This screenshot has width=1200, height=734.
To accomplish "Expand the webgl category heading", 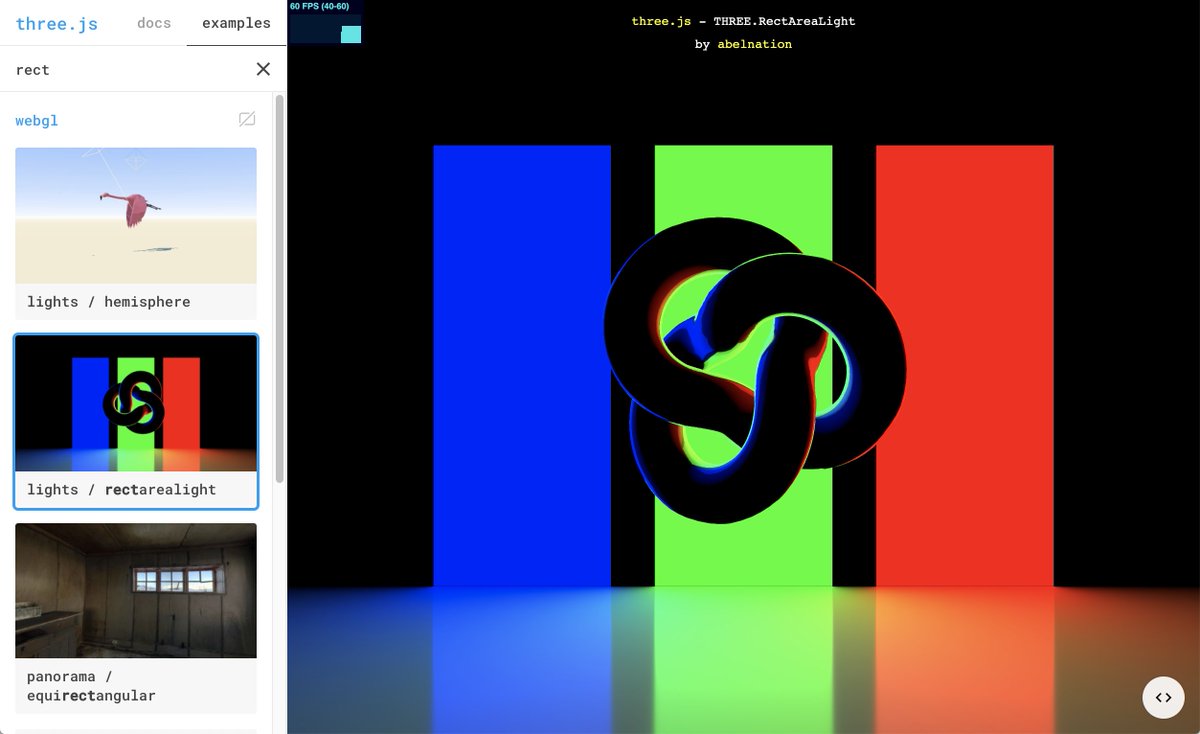I will tap(36, 120).
